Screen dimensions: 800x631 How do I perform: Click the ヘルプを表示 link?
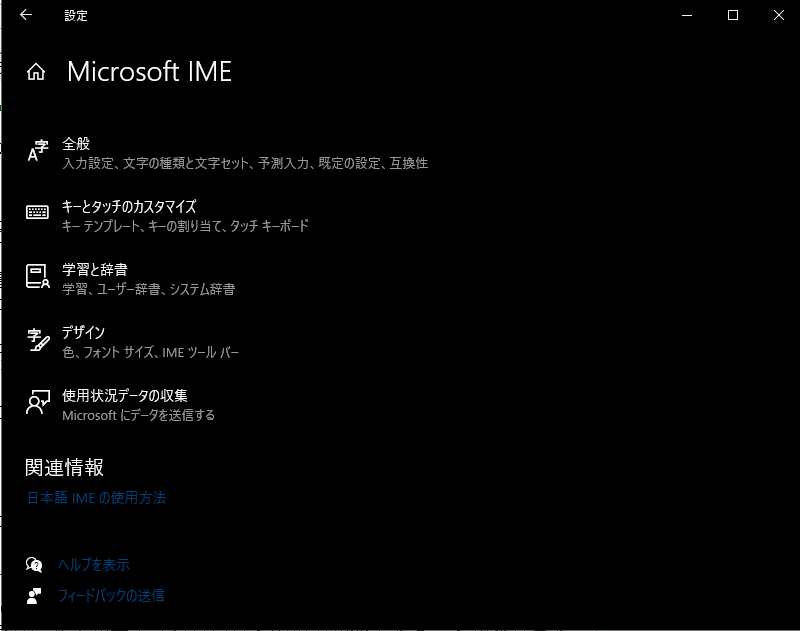tap(94, 565)
